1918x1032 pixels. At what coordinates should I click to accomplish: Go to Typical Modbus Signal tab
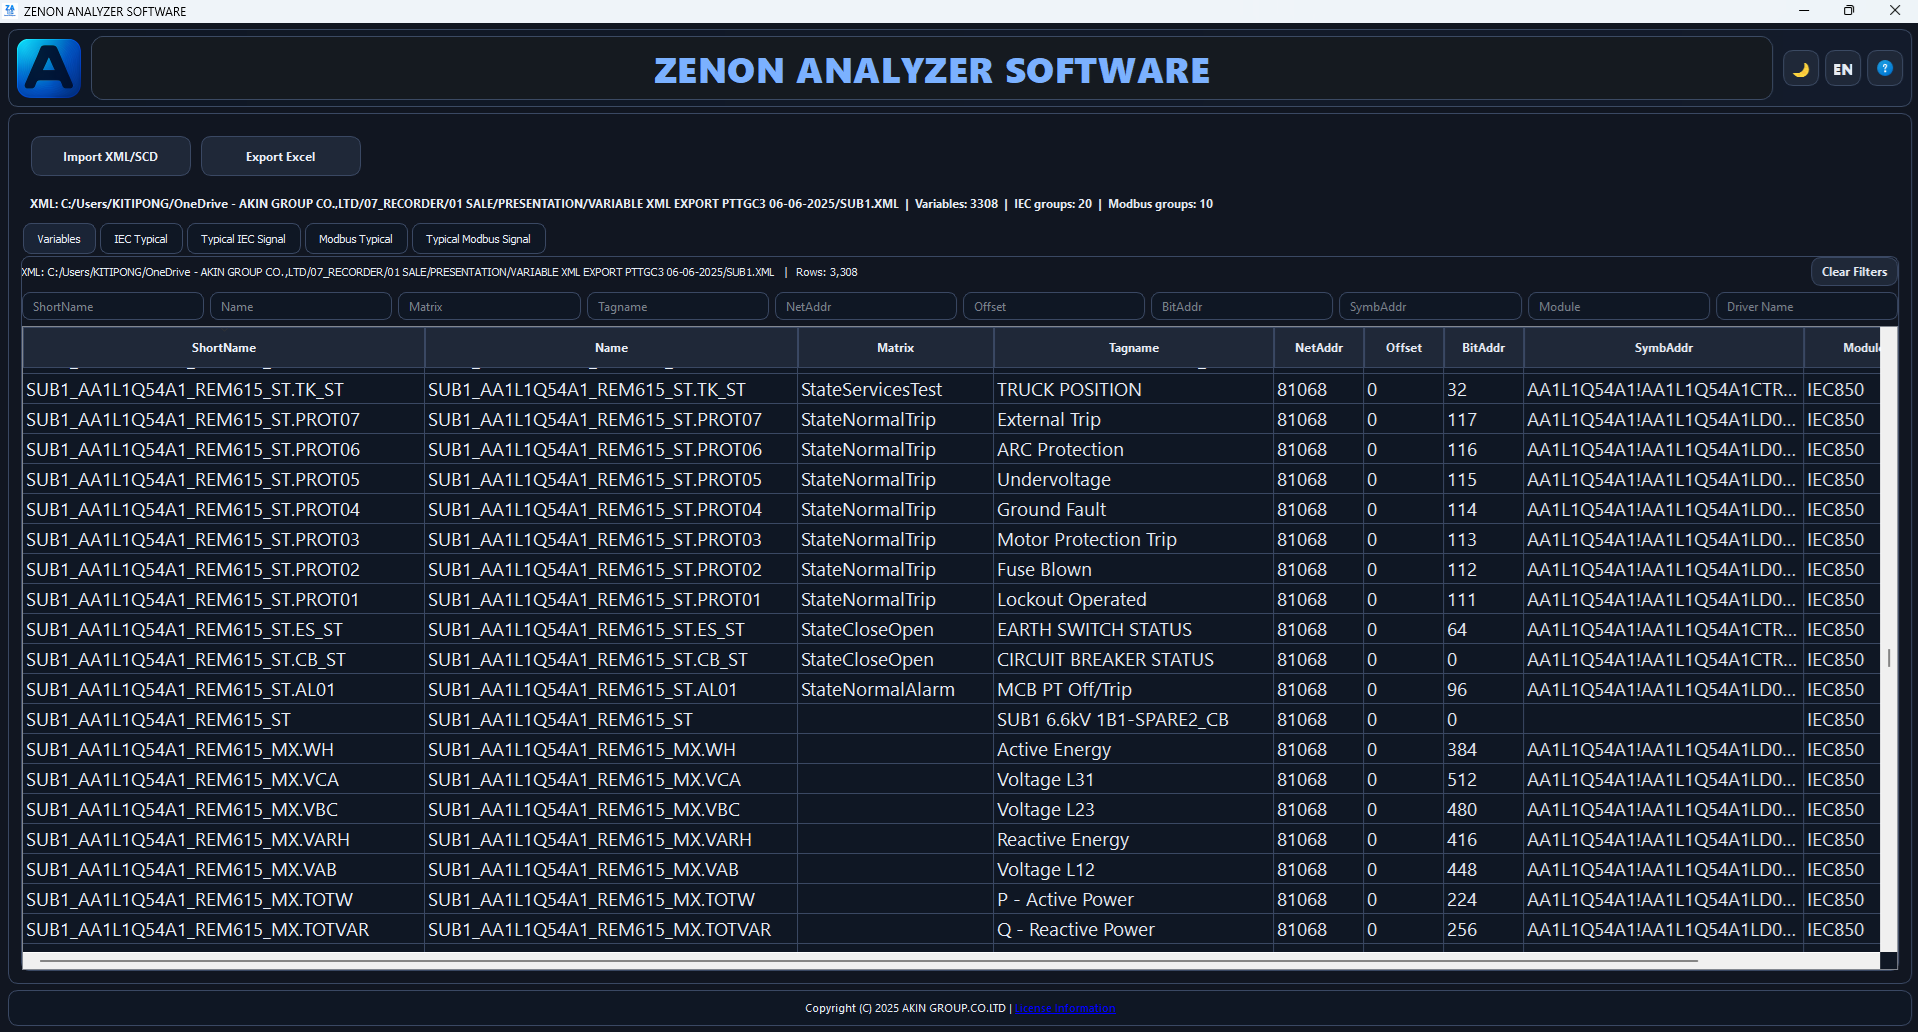478,239
